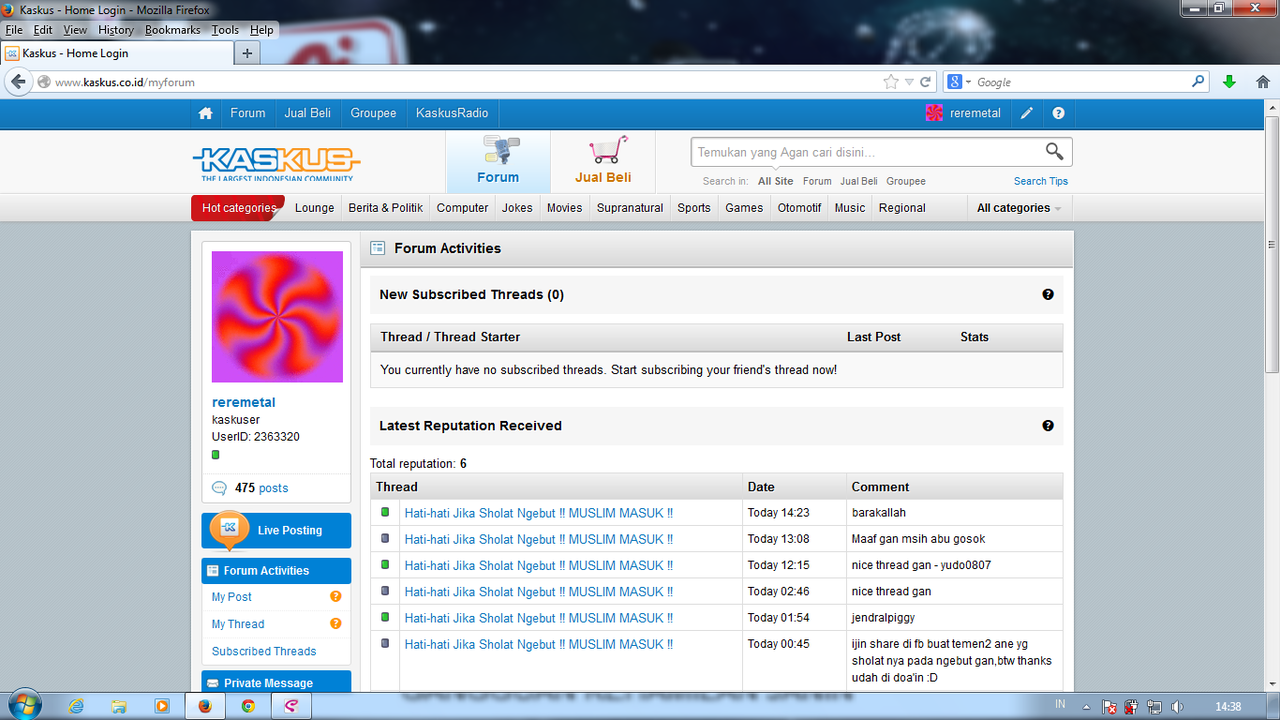Click the swirl profile avatar picture
Screen dimensions: 1280x720
pos(277,316)
